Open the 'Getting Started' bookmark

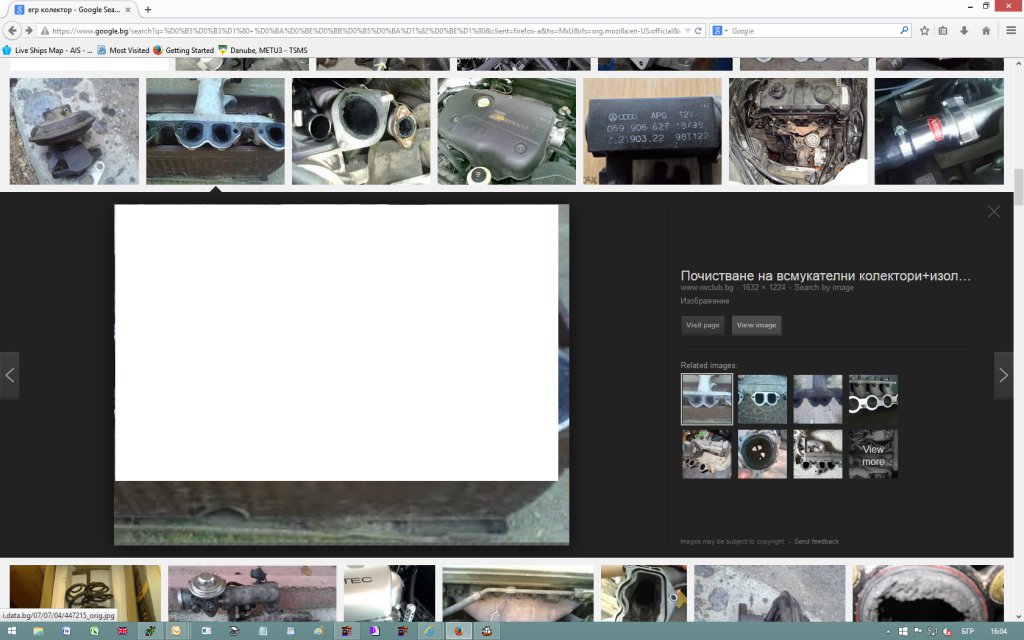tap(184, 50)
